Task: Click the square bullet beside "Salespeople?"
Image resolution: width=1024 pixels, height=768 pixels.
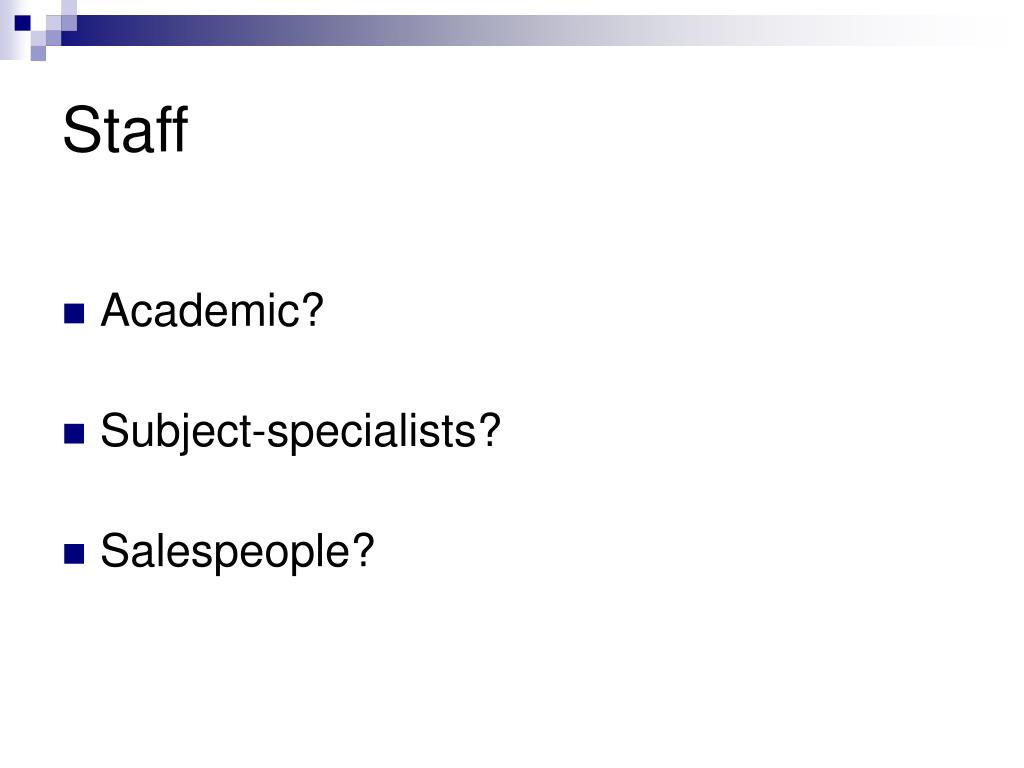Action: pyautogui.click(x=74, y=554)
